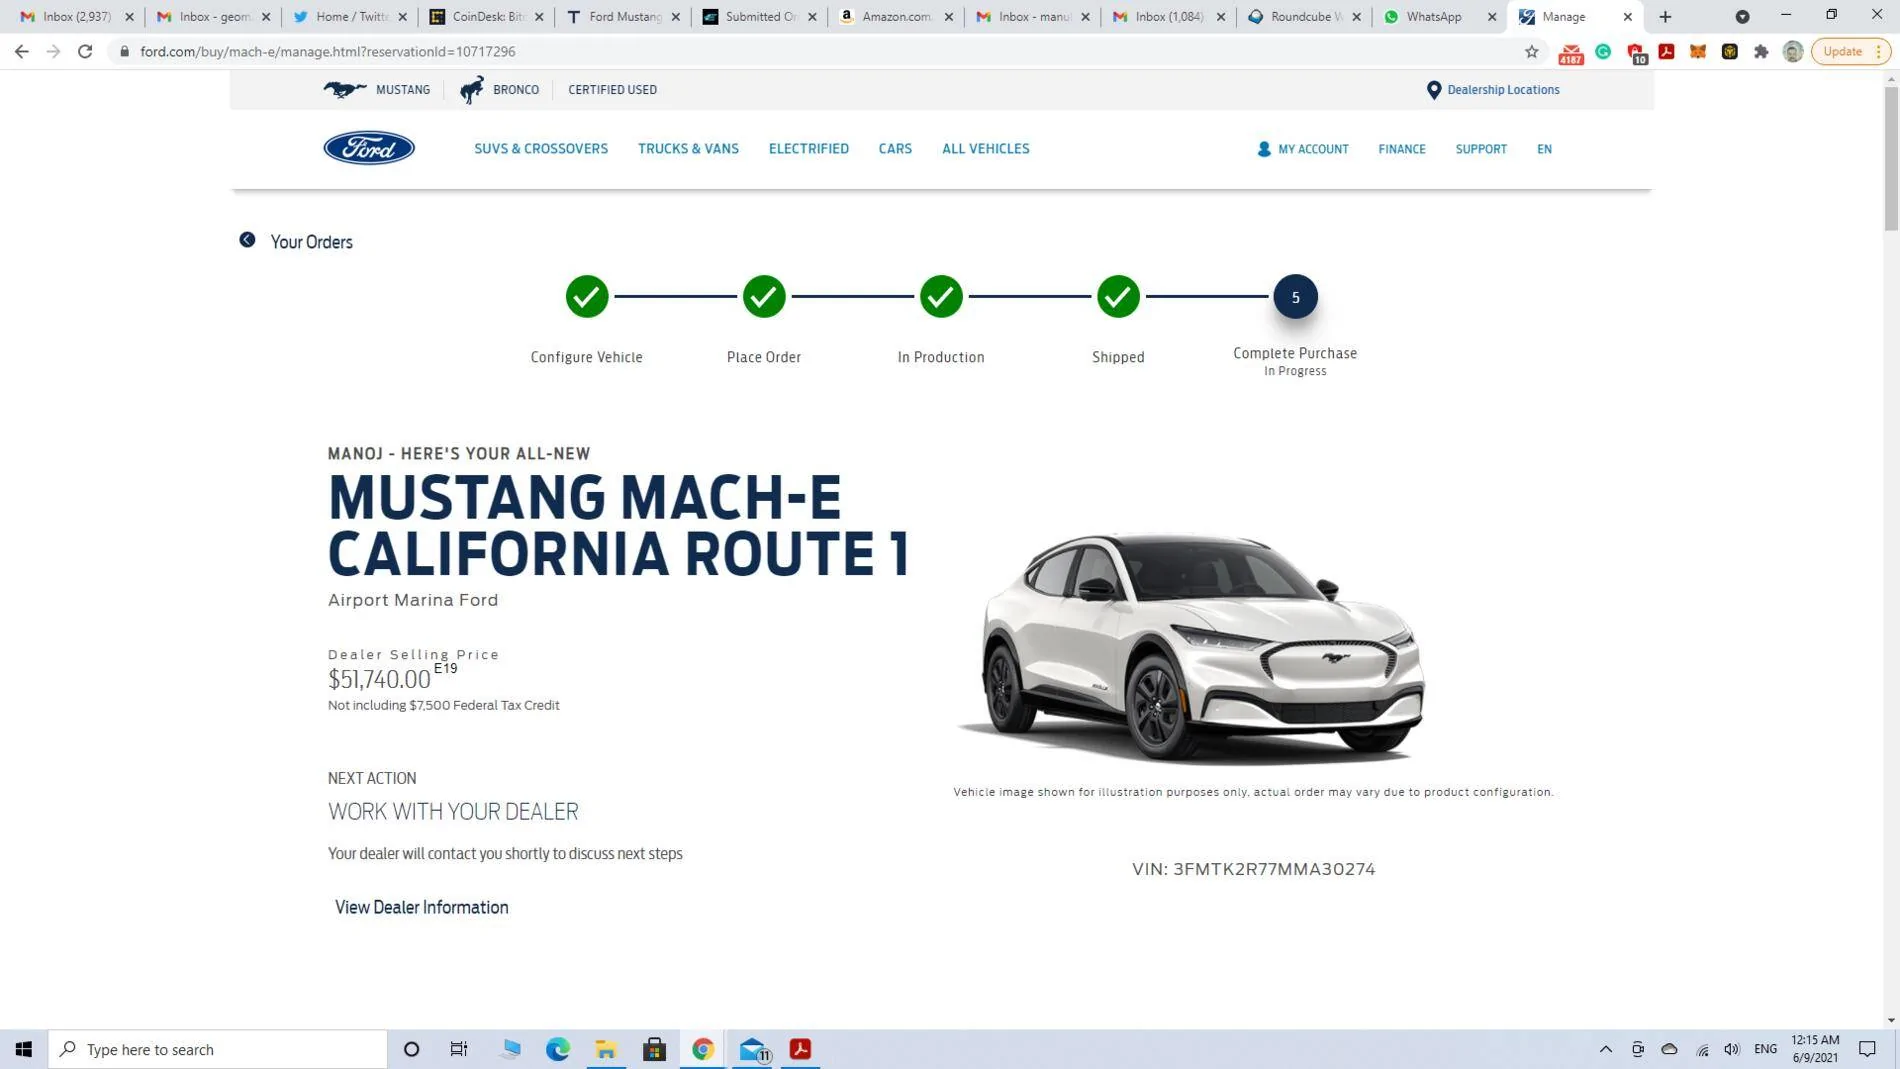
Task: Open File Explorer from taskbar
Action: coord(606,1049)
